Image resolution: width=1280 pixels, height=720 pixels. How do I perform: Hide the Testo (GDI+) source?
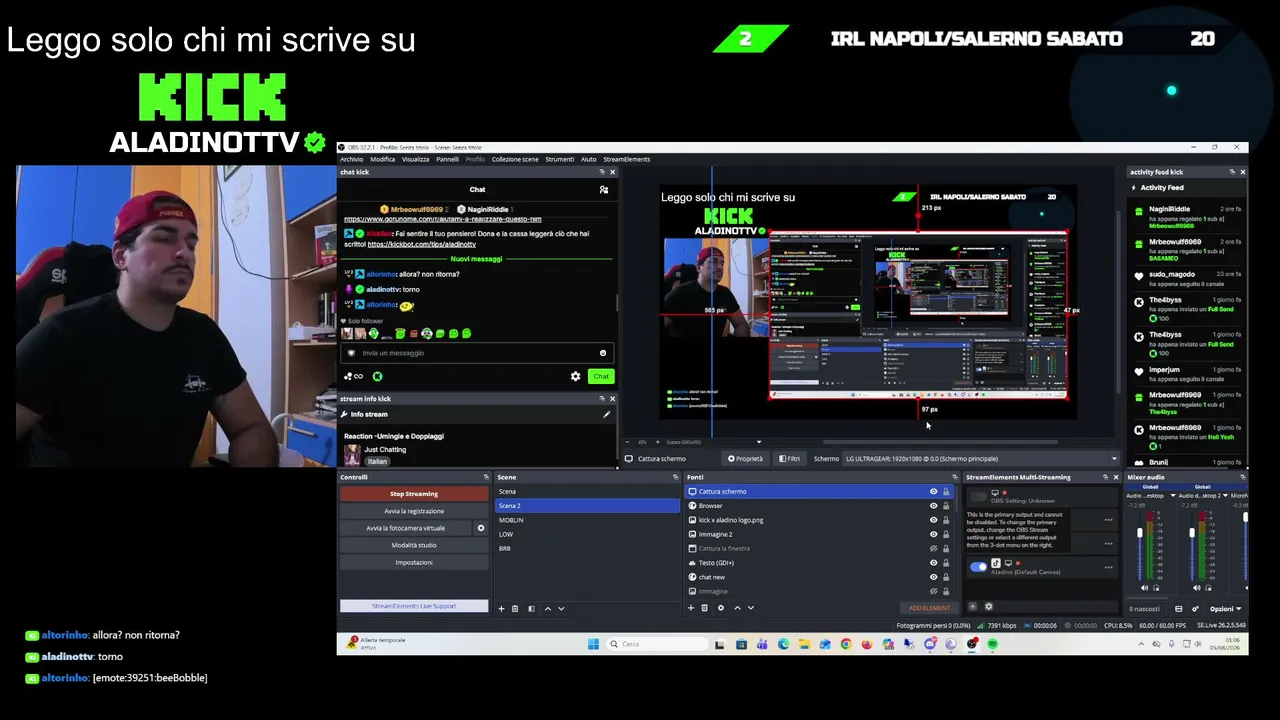tap(933, 563)
